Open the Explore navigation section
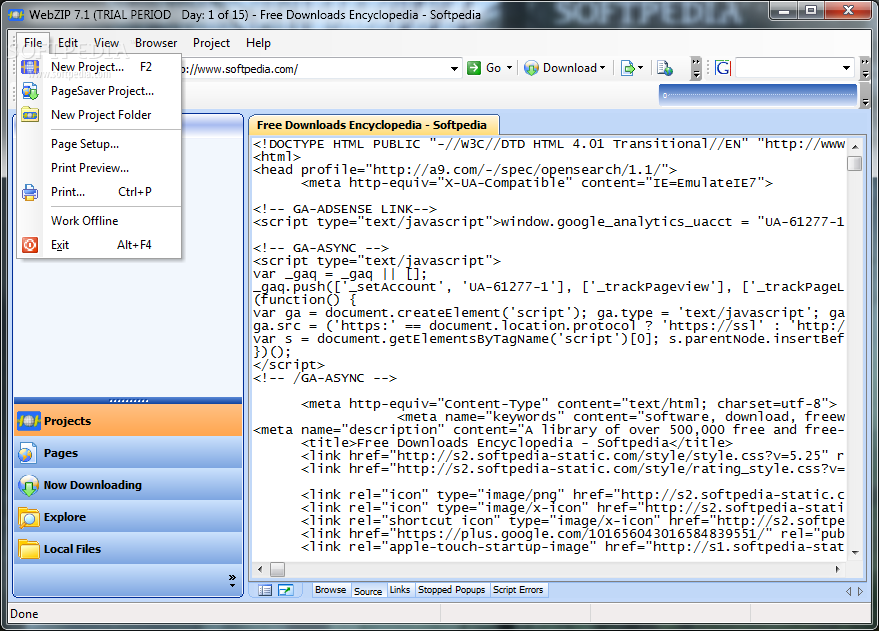The width and height of the screenshot is (879, 631). [128, 517]
